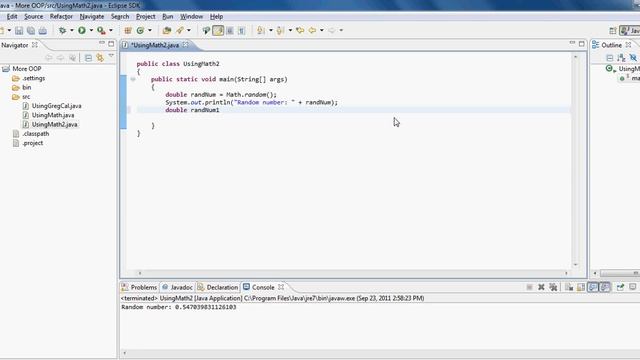Viewport: 640px width, 360px height.
Task: Click the Save icon in toolbar
Action: (19, 31)
